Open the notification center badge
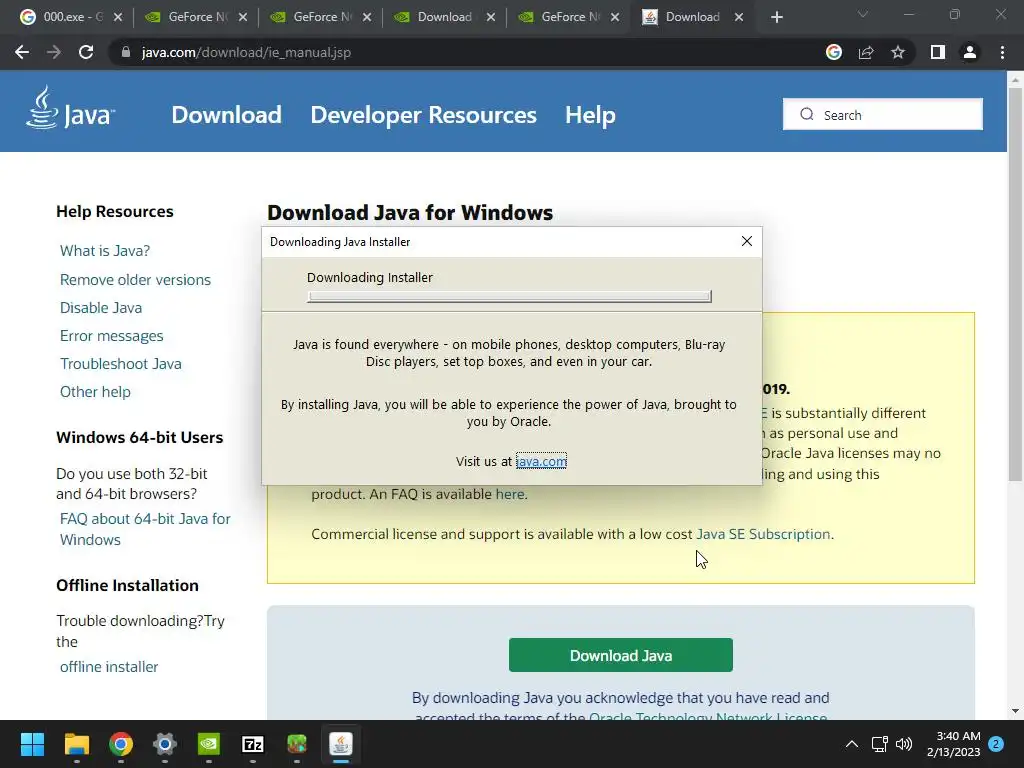The height and width of the screenshot is (768, 1024). (996, 744)
